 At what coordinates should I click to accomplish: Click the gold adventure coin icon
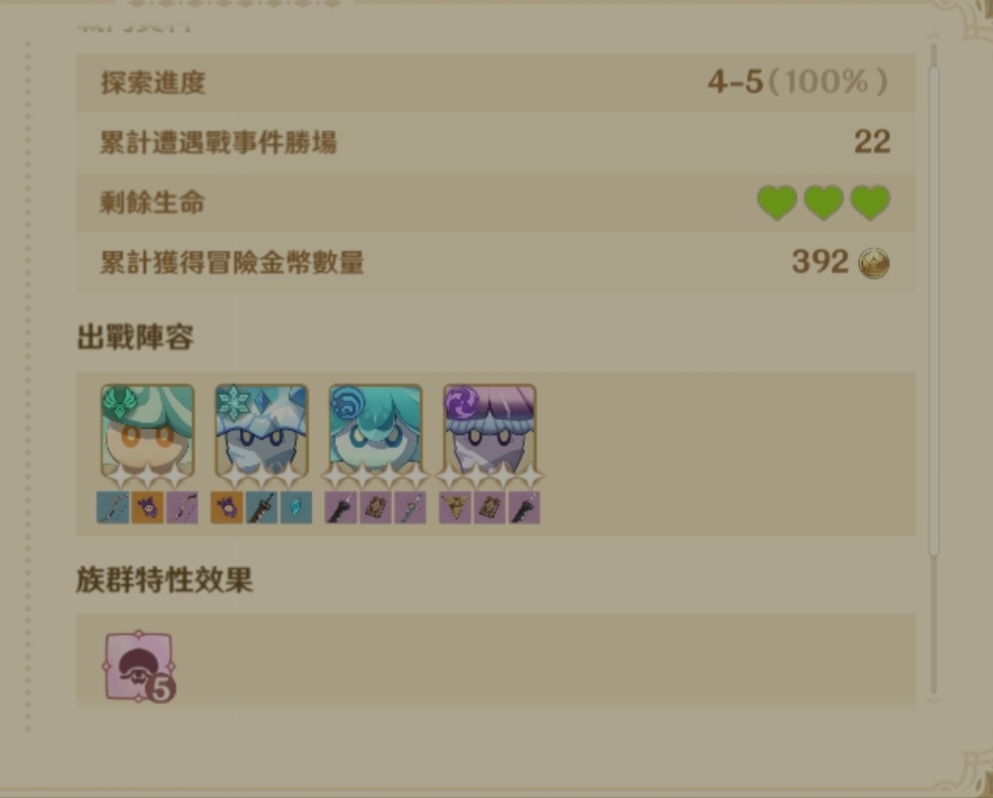pyautogui.click(x=874, y=262)
